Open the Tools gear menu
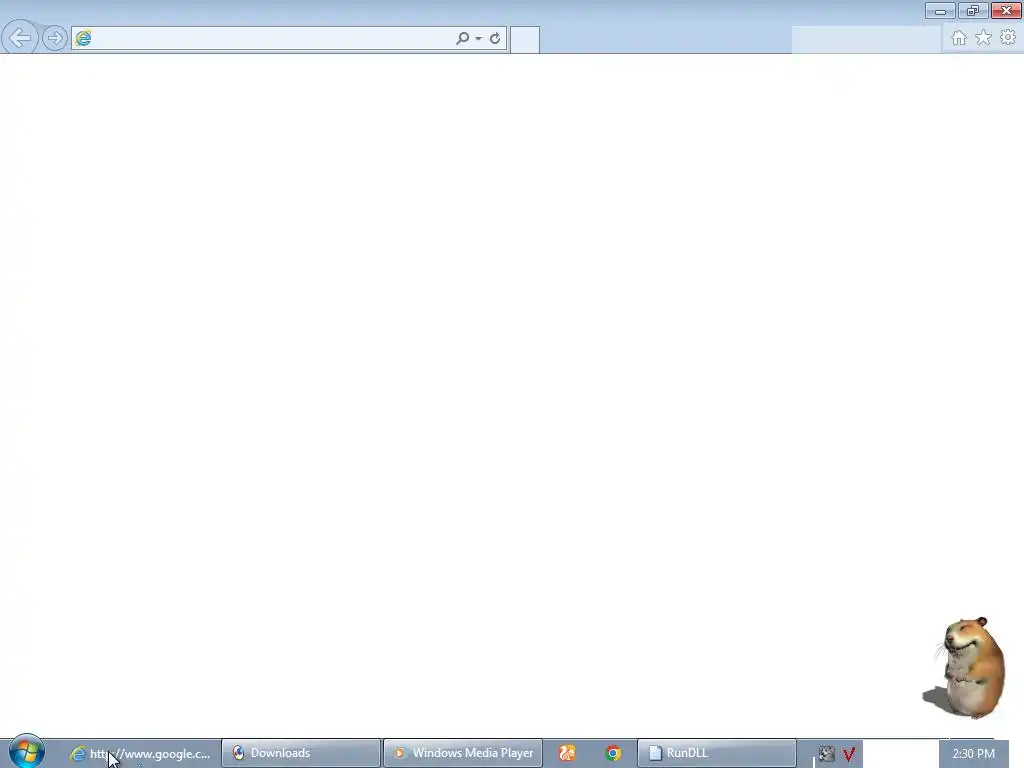 (1008, 37)
